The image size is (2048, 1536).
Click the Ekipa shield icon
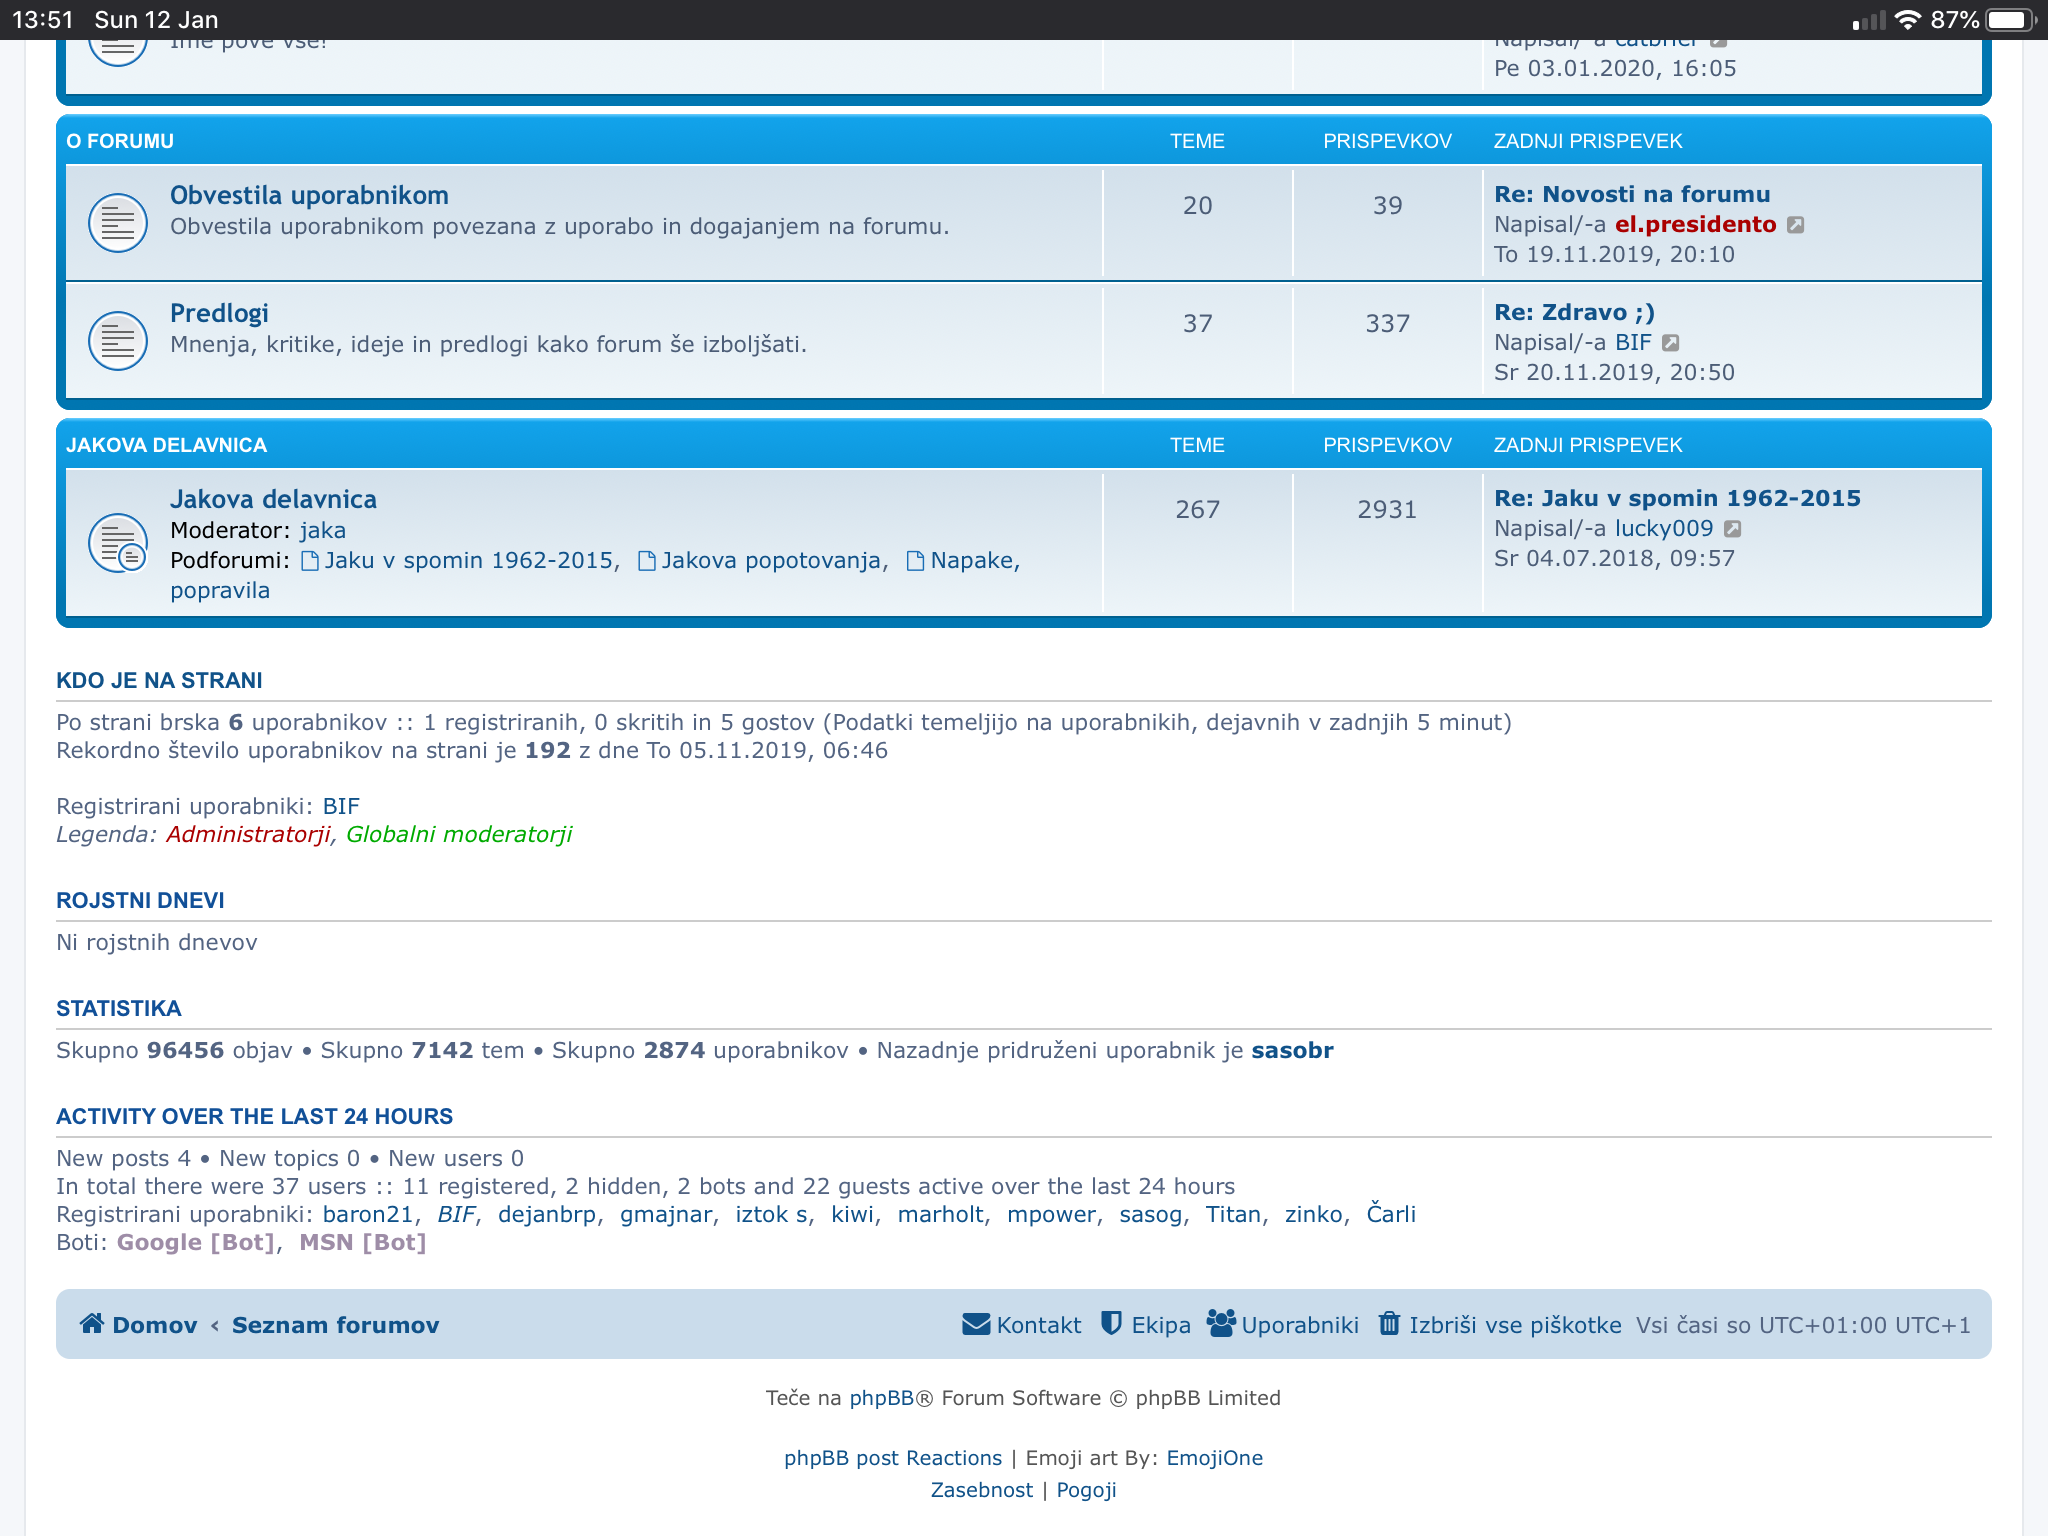(1111, 1324)
